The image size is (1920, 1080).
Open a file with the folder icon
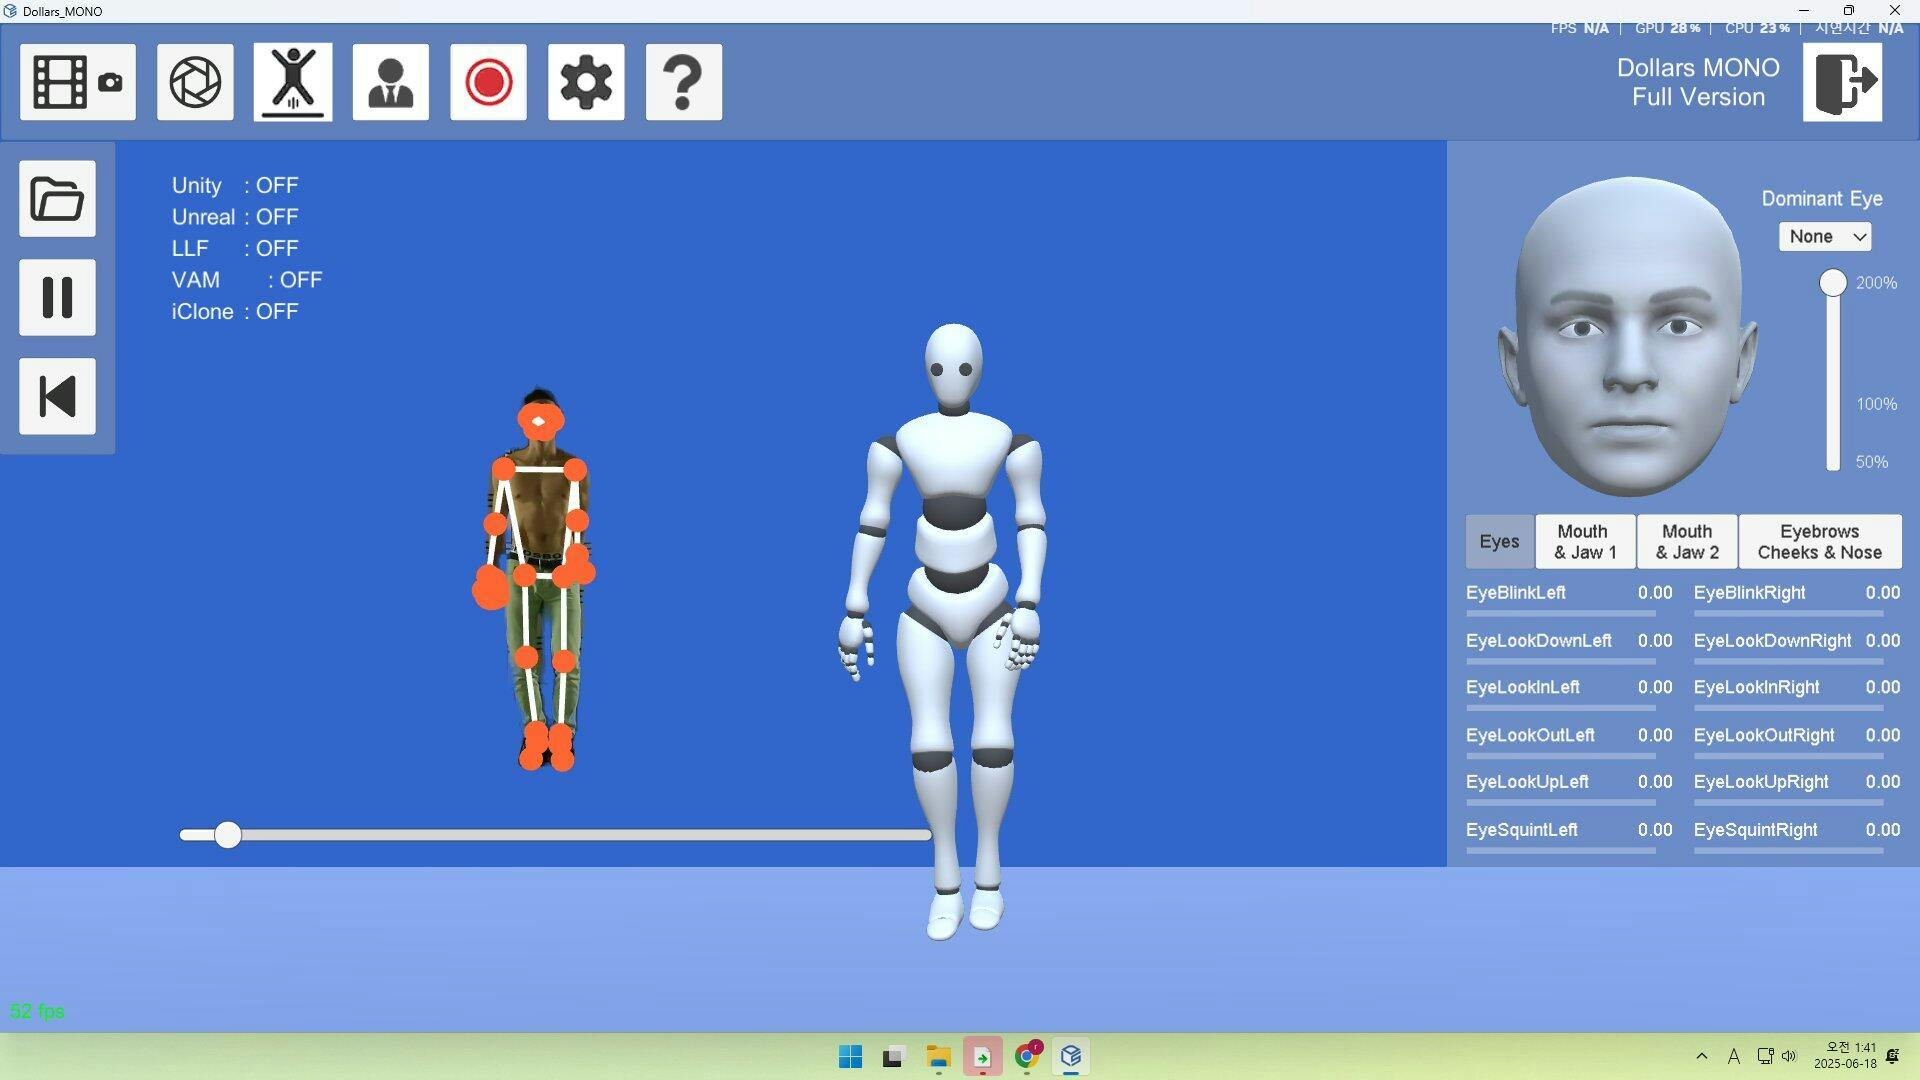click(x=57, y=199)
